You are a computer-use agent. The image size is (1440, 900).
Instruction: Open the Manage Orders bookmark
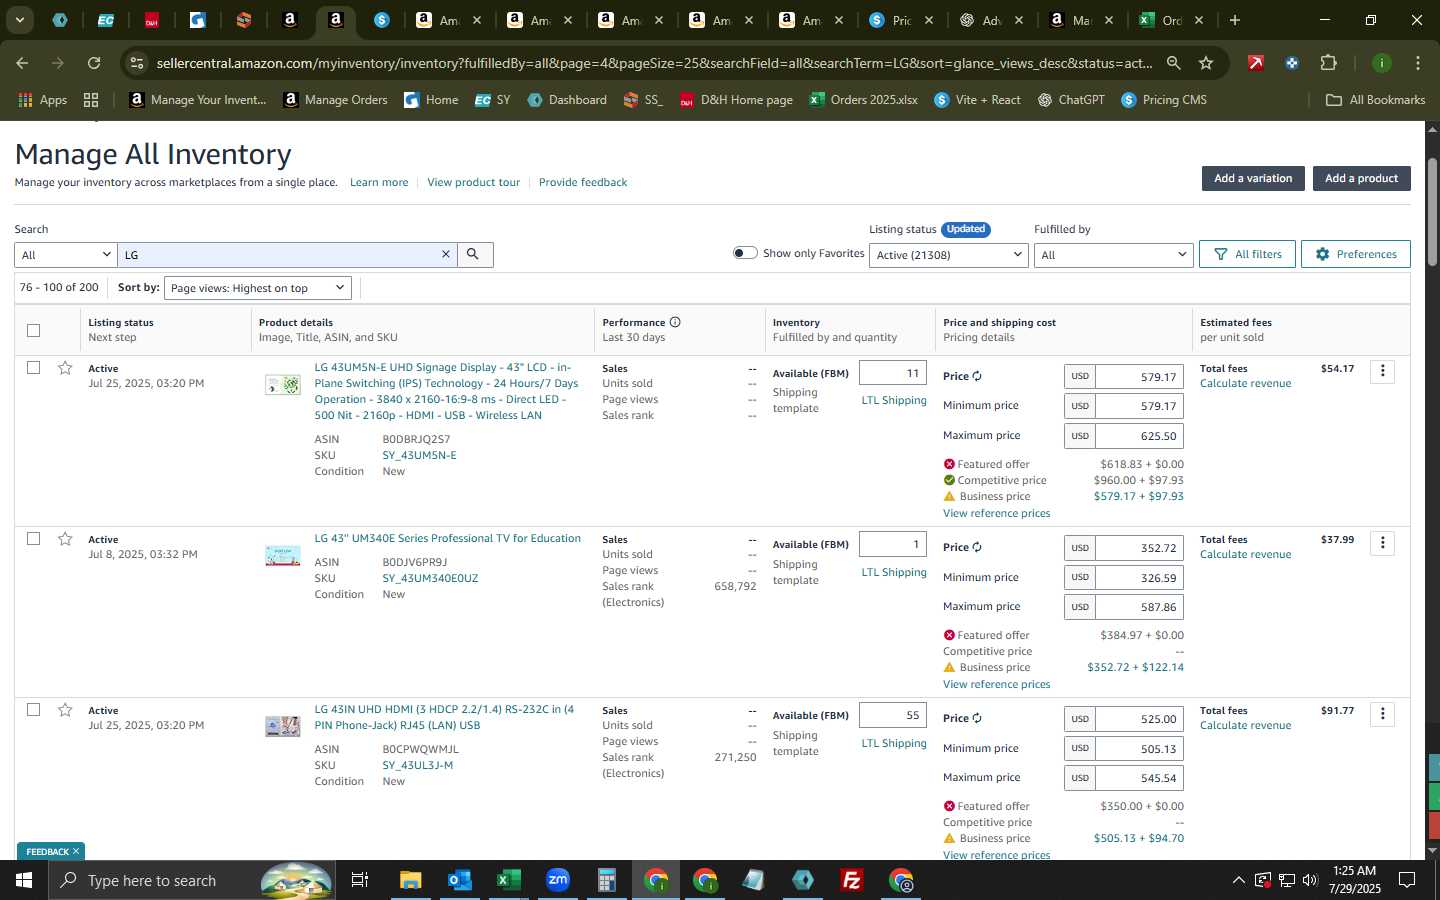pos(335,100)
